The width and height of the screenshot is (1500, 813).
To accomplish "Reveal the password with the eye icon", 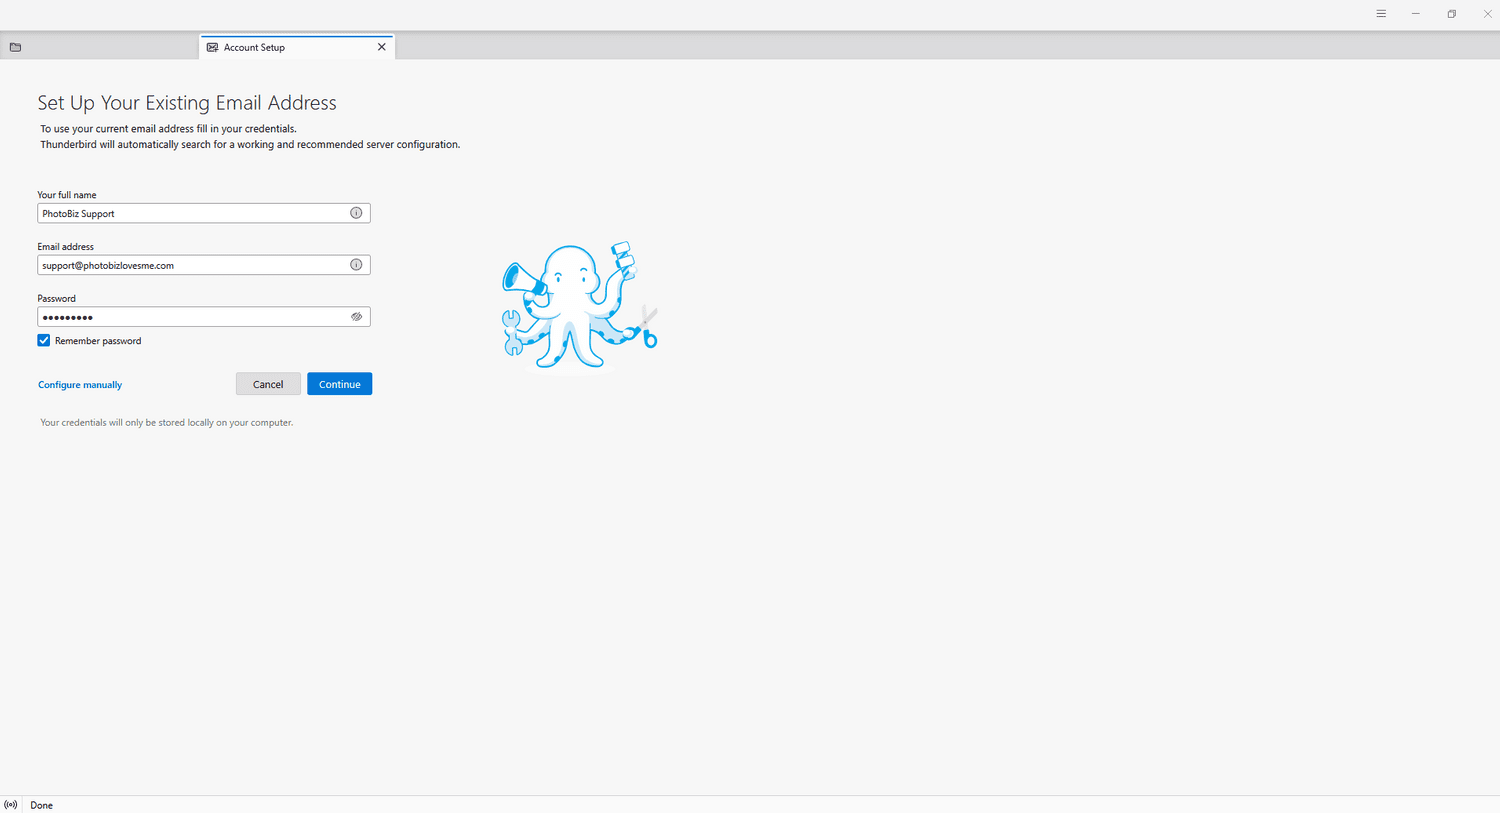I will [x=356, y=316].
